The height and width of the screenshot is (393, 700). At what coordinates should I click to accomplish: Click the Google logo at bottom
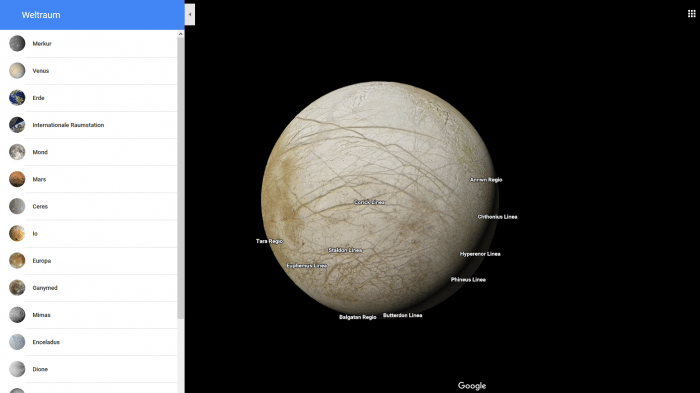pos(472,385)
